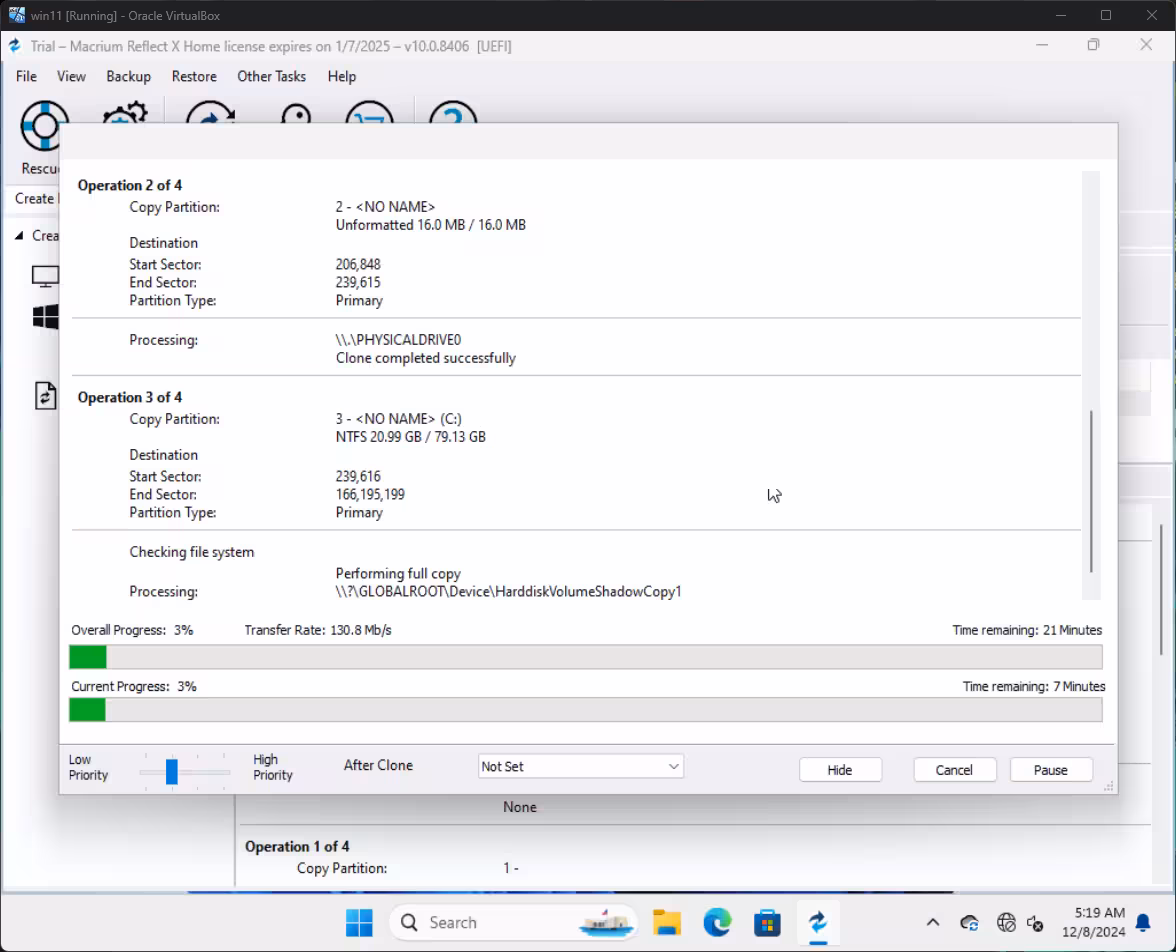Open the Other Tasks menu
This screenshot has width=1176, height=952.
click(x=272, y=76)
